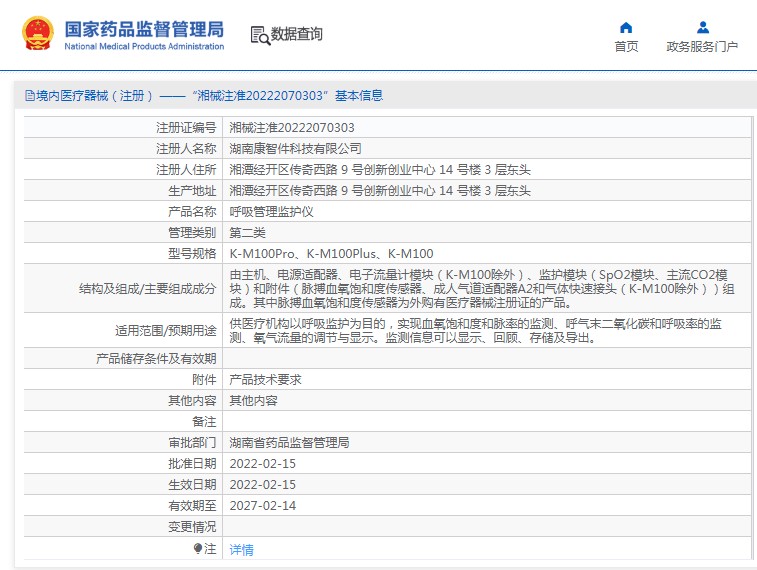Open the 详情 link

pyautogui.click(x=241, y=549)
